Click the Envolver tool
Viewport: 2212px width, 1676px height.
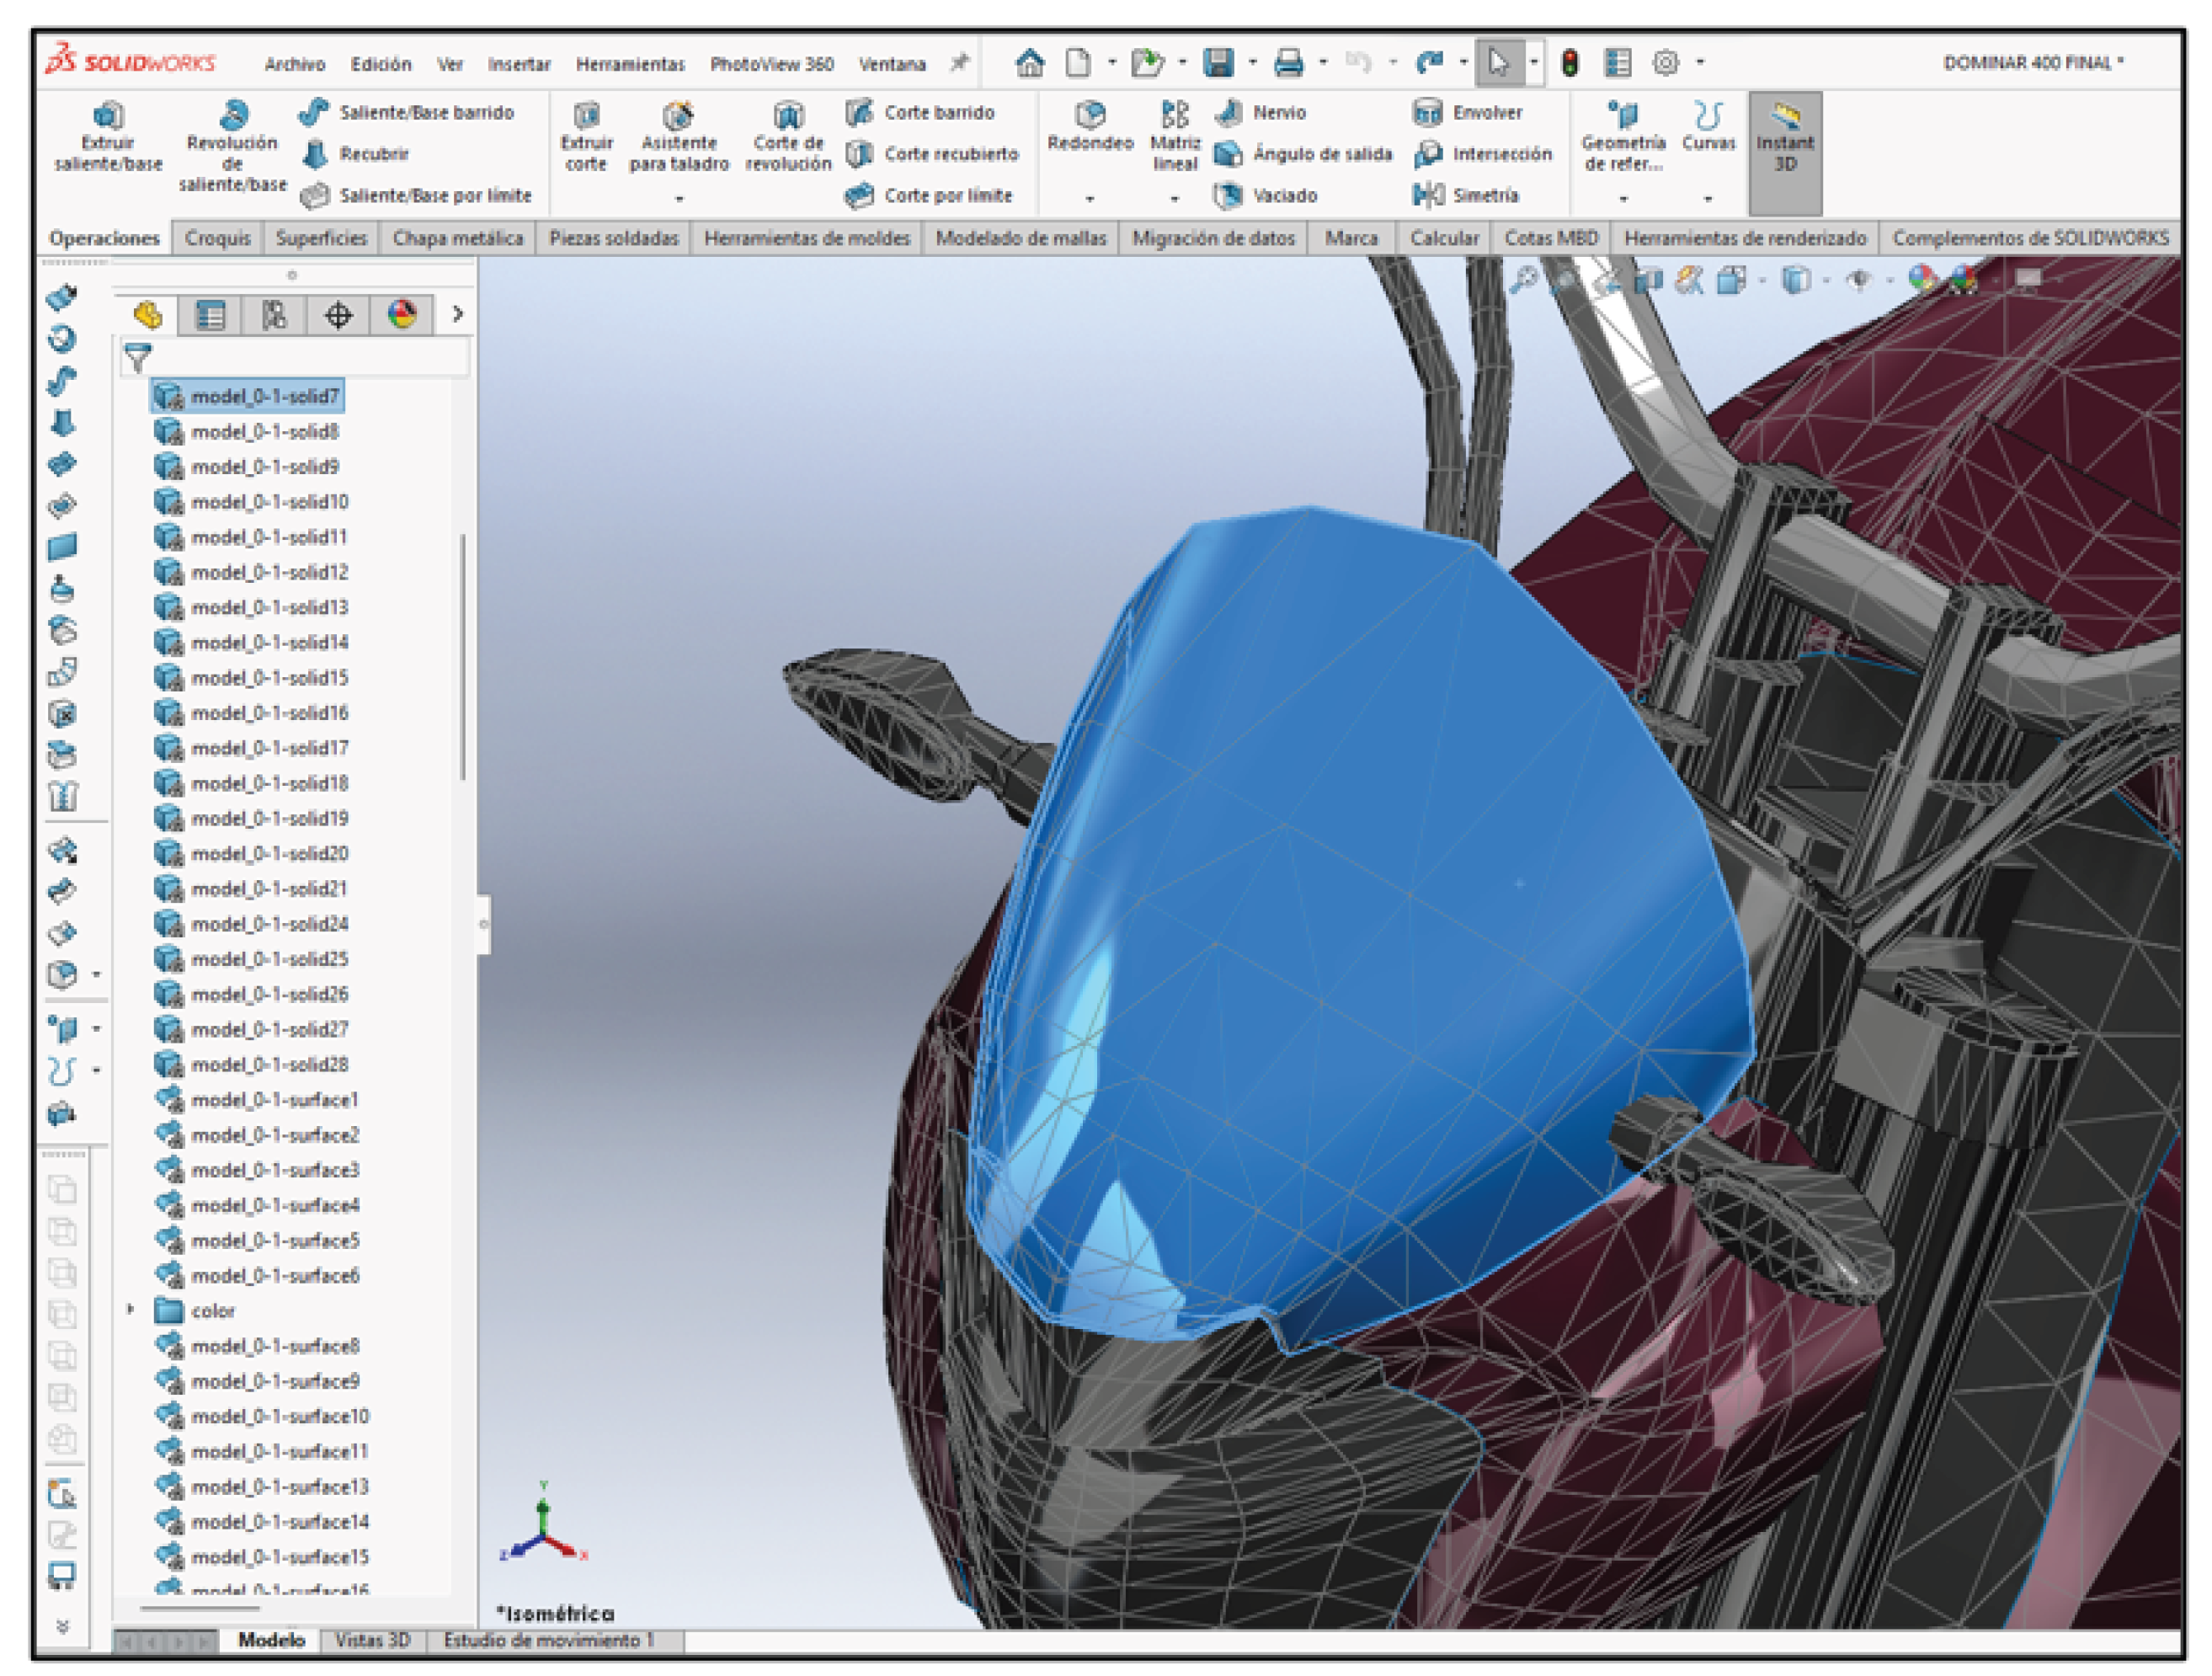[x=1467, y=112]
